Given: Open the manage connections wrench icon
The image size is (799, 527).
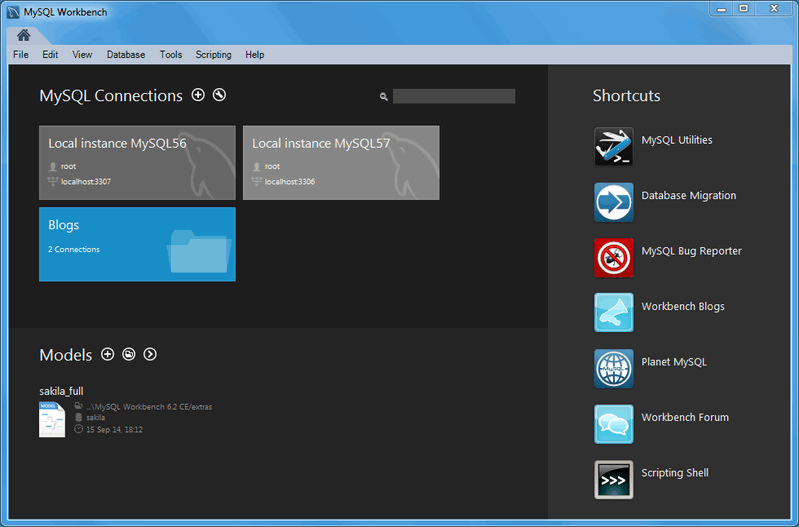Looking at the screenshot, I should 220,95.
